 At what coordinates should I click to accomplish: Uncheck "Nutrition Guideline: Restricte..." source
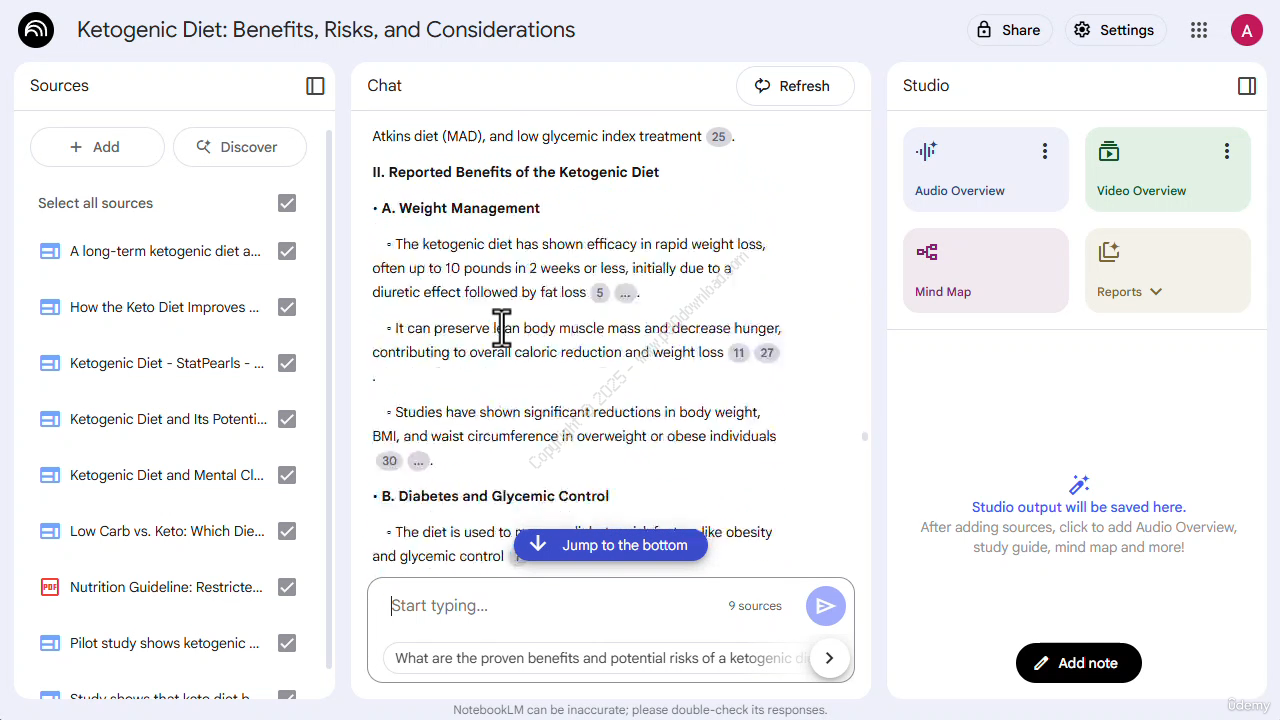point(287,587)
